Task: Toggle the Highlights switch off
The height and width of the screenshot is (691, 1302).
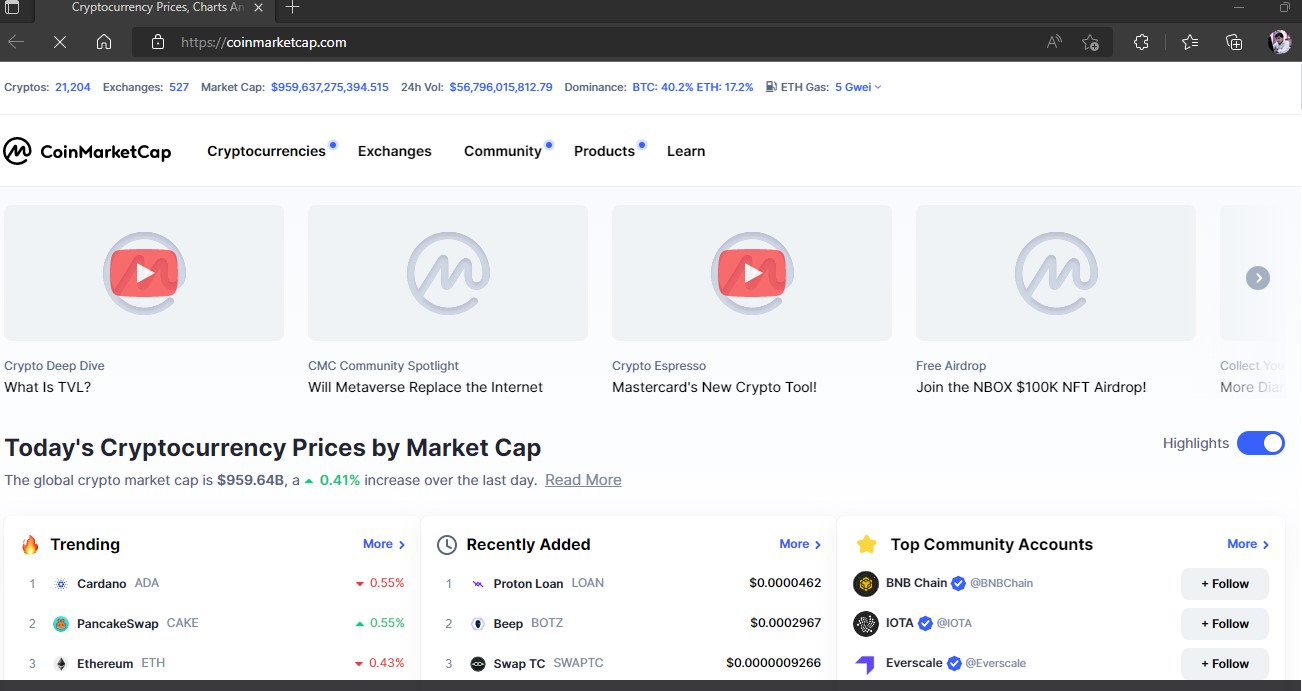Action: 1260,443
